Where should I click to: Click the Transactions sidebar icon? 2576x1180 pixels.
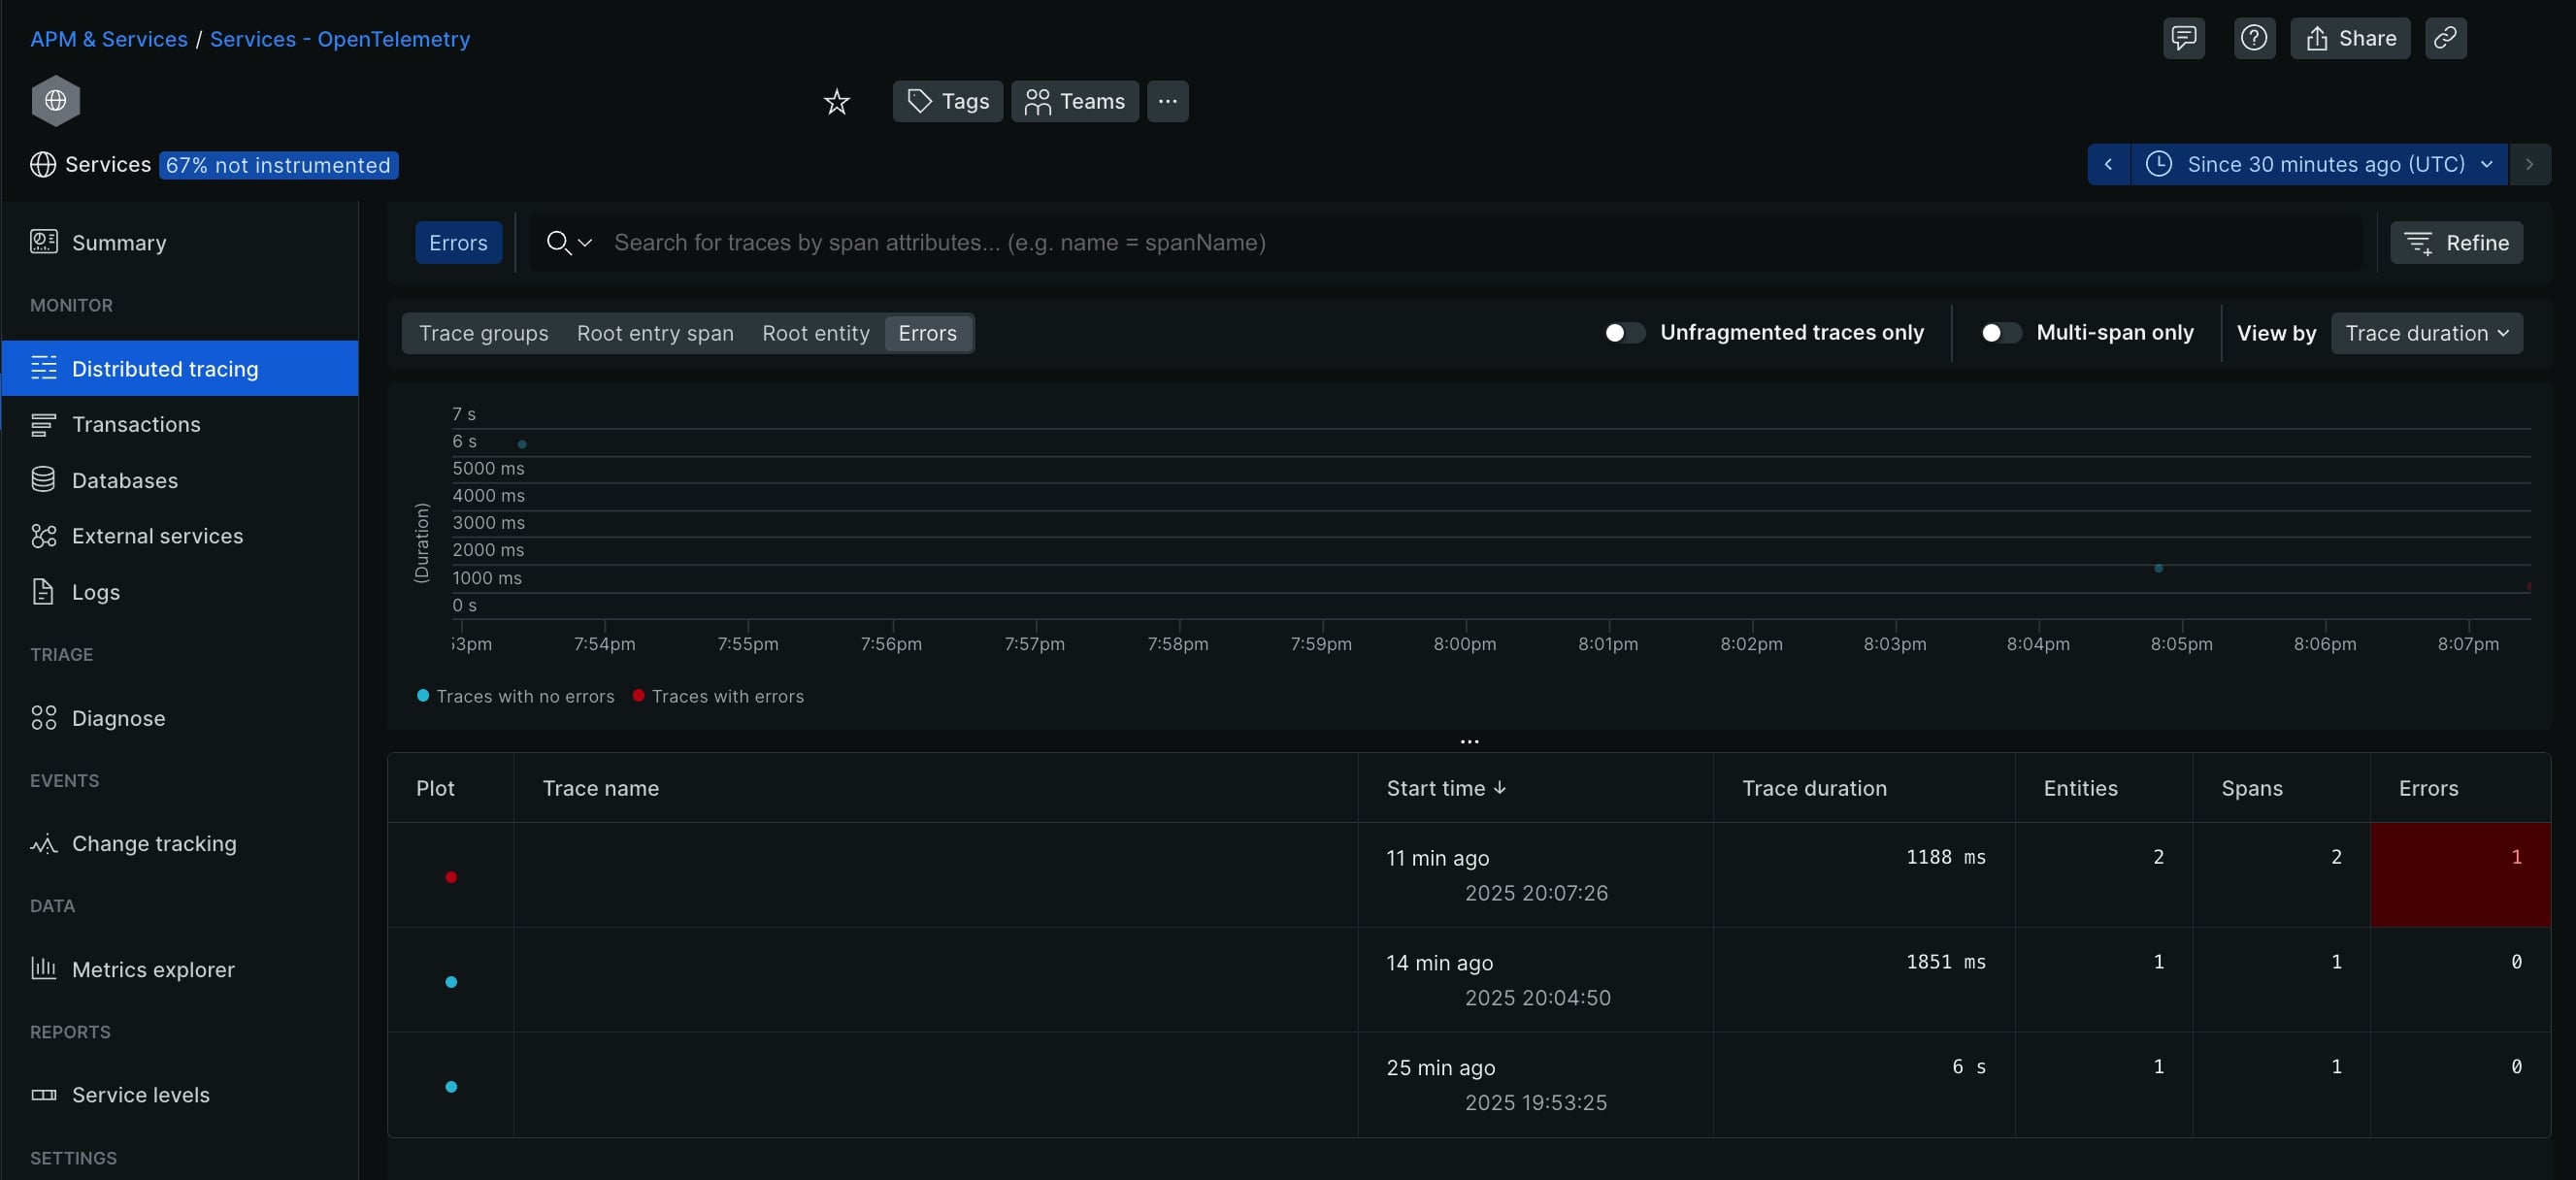[x=43, y=424]
